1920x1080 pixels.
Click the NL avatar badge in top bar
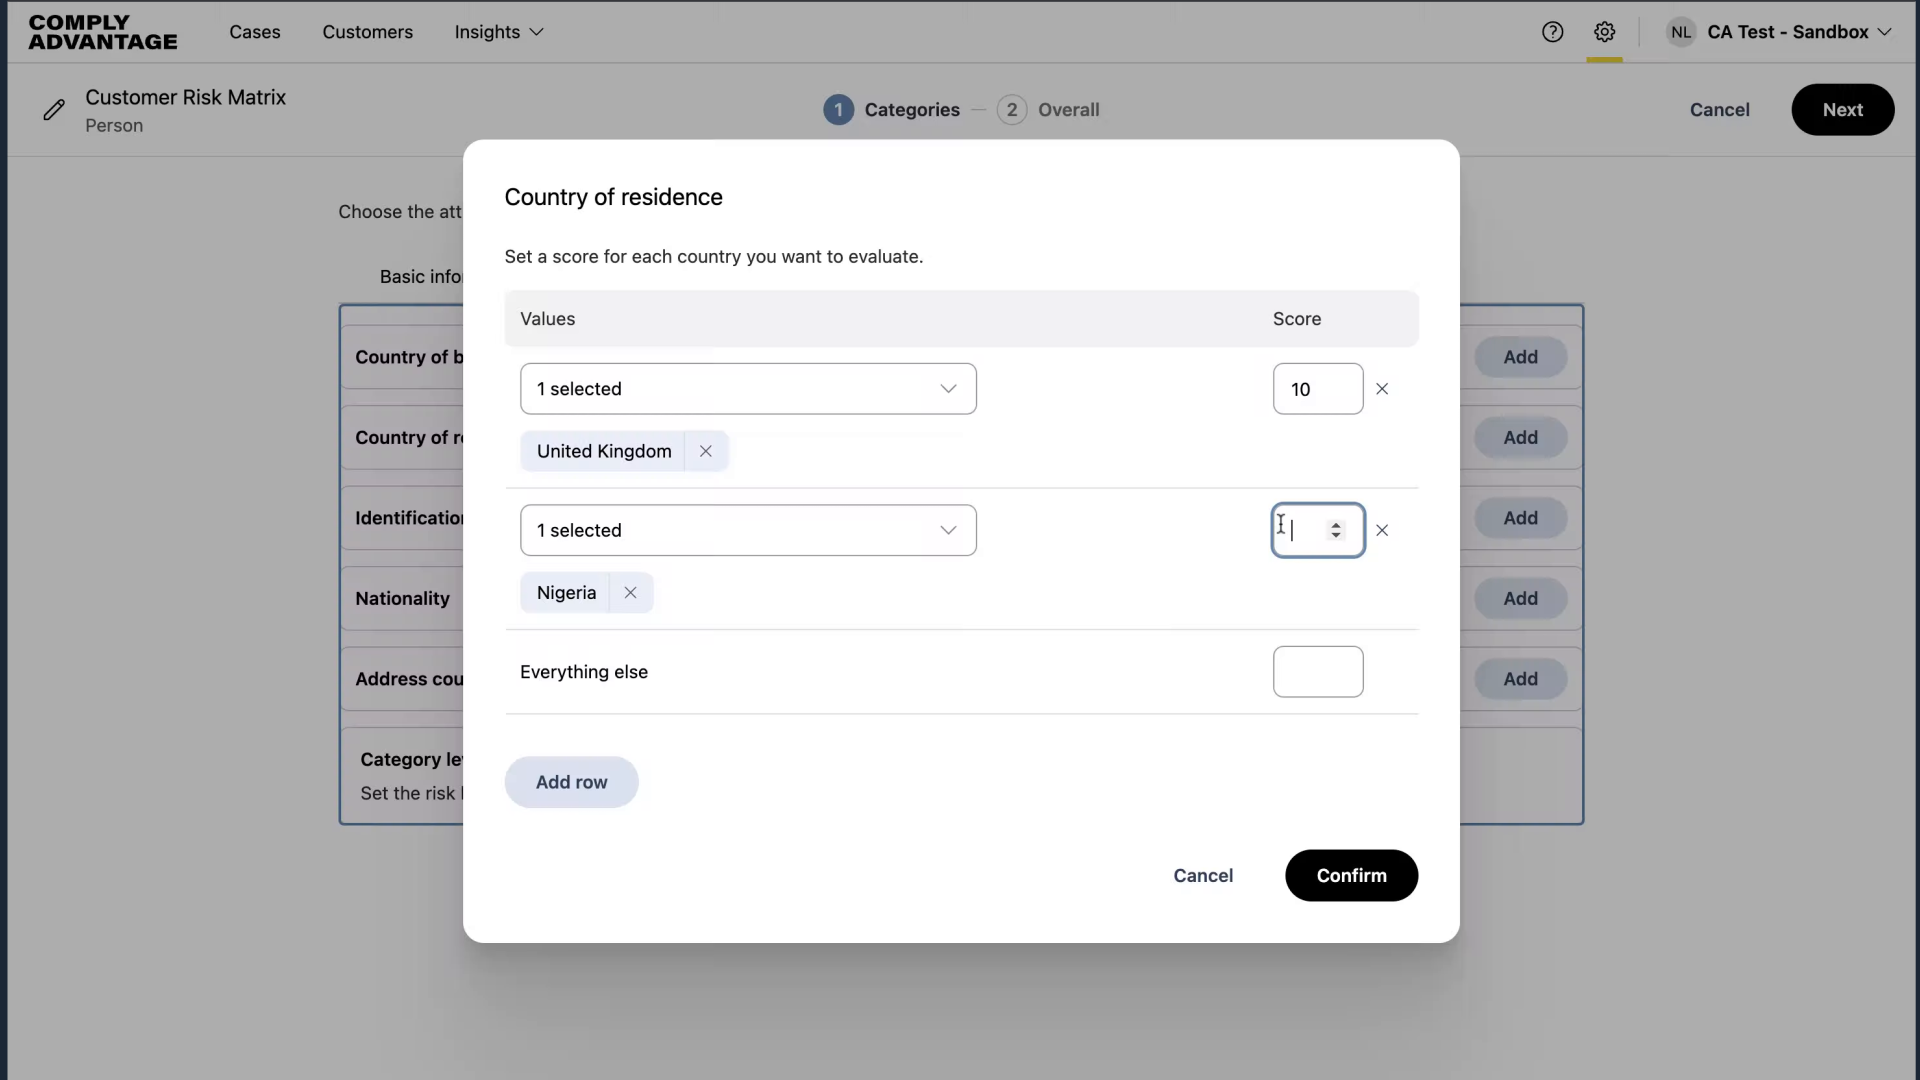[x=1681, y=31]
